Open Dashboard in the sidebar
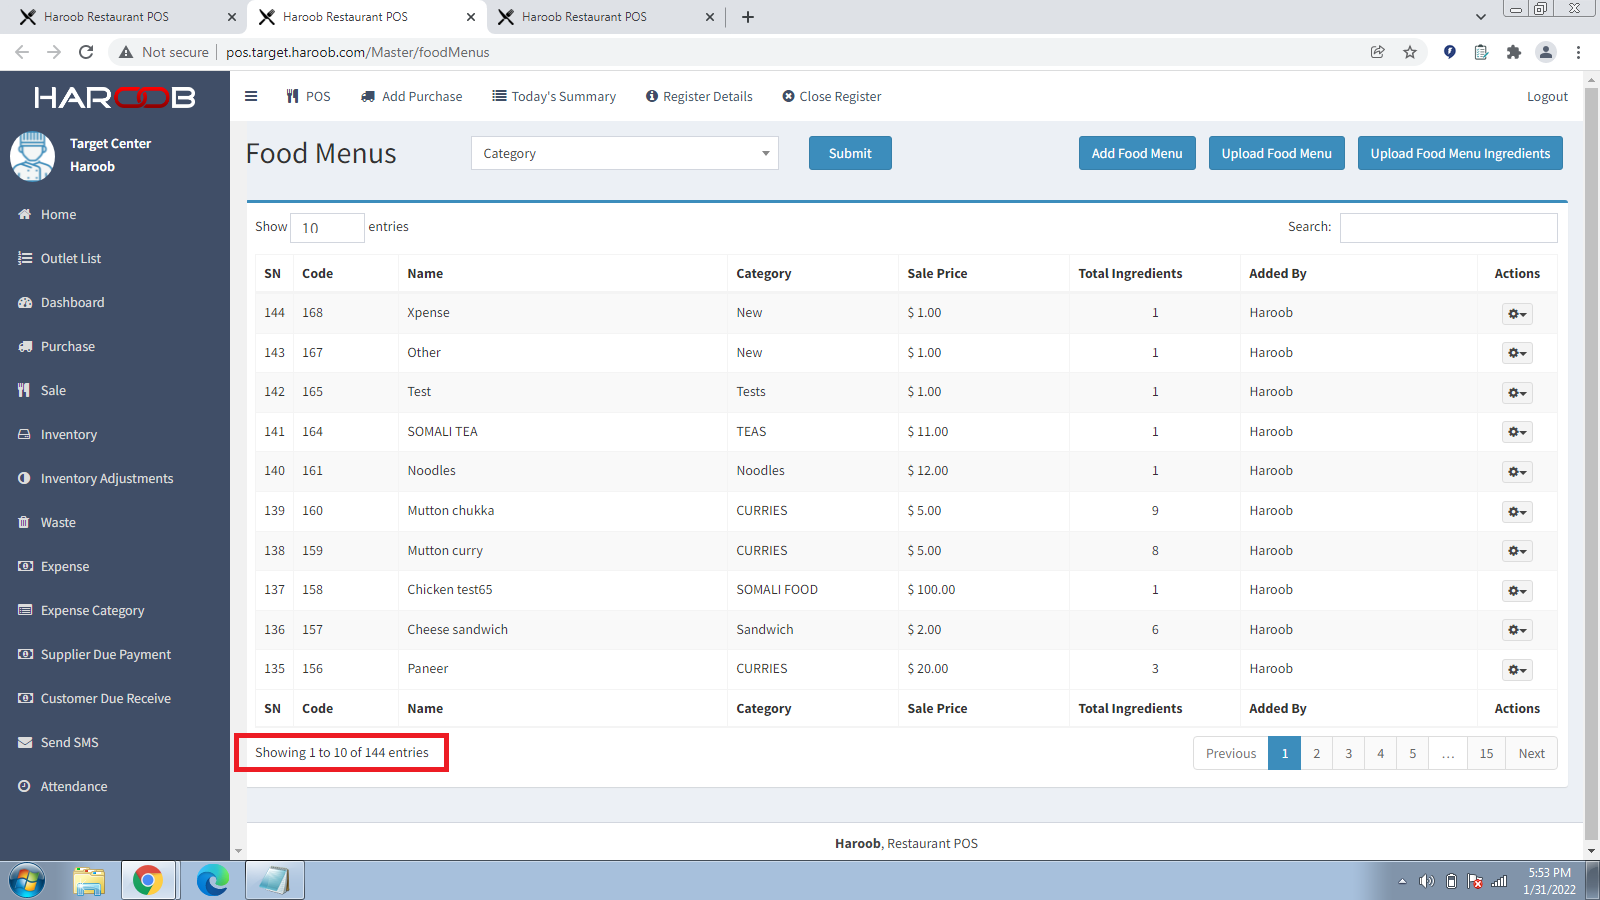This screenshot has height=900, width=1600. (115, 302)
